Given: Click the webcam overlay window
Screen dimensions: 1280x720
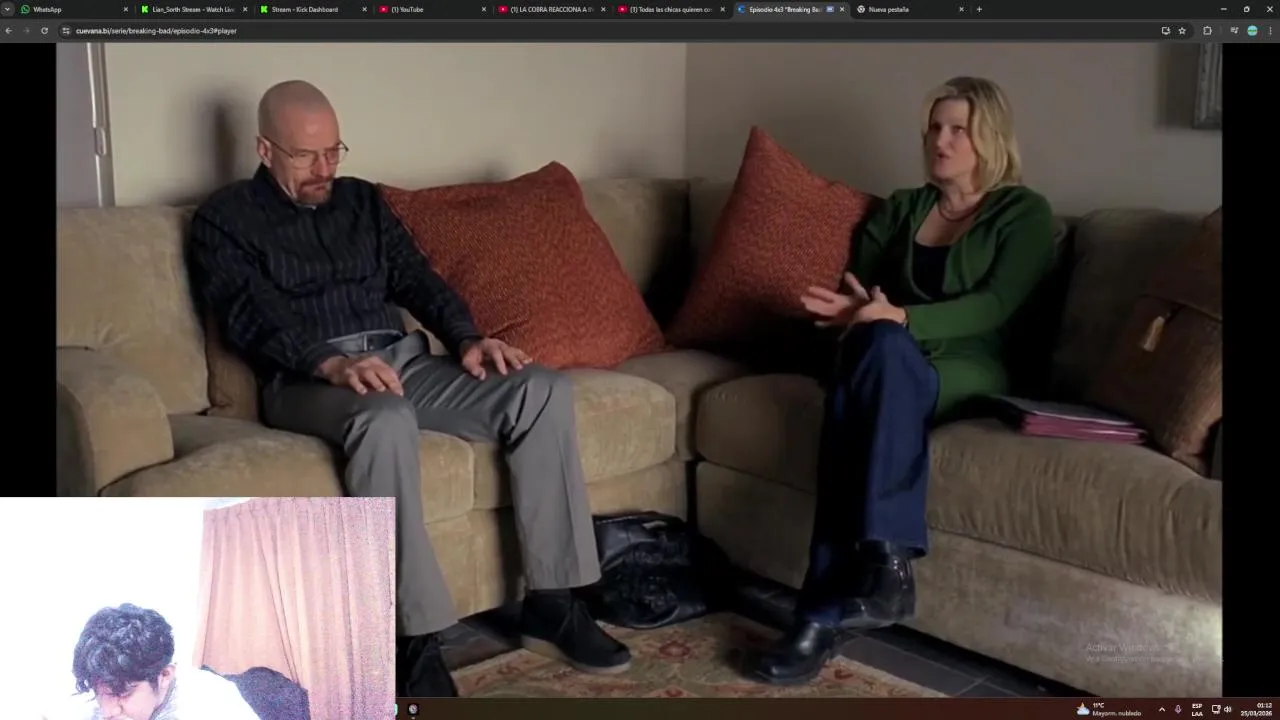Looking at the screenshot, I should [197, 608].
